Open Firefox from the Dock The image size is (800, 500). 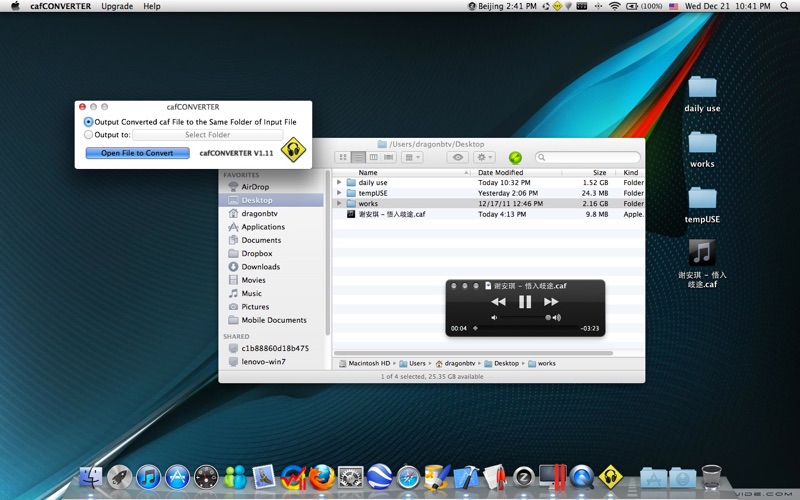(321, 478)
